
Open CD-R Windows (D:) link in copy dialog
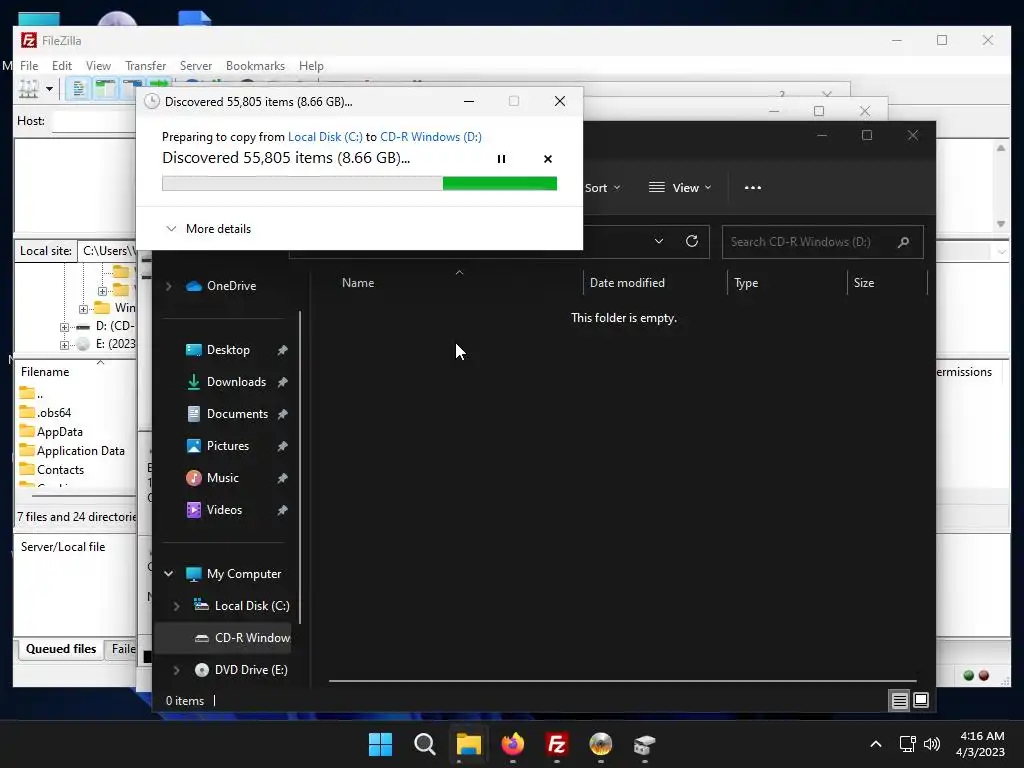(x=431, y=136)
